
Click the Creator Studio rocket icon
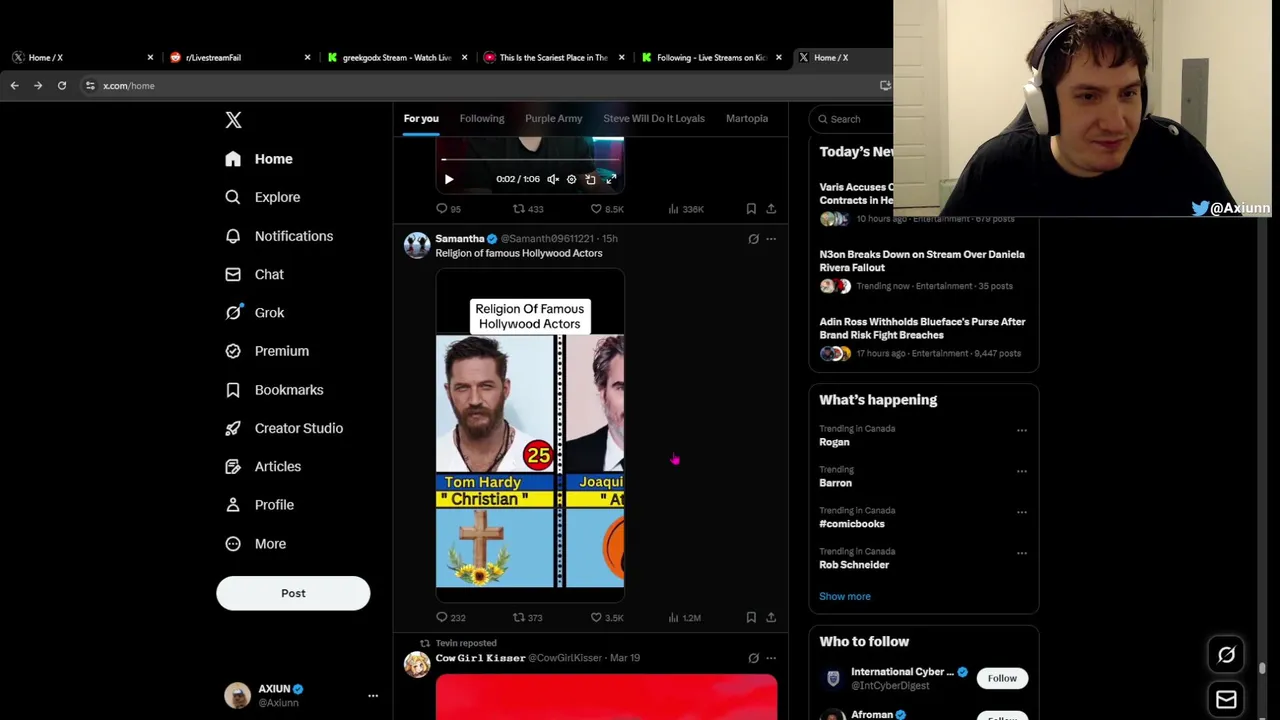click(x=233, y=428)
